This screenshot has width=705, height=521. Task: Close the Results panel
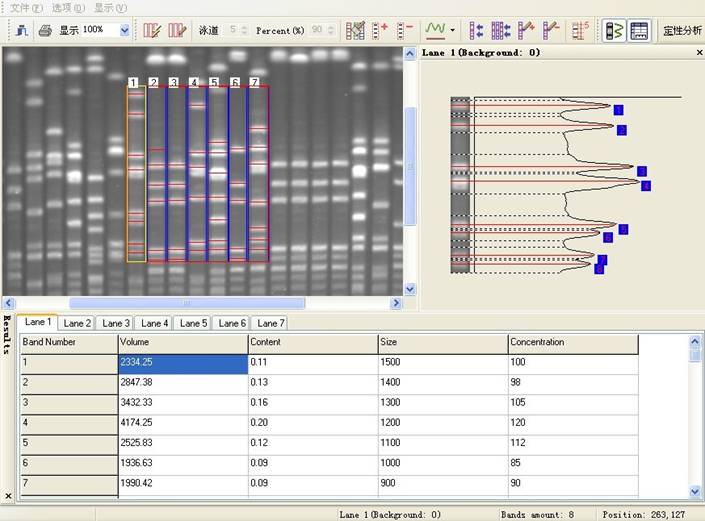click(8, 495)
